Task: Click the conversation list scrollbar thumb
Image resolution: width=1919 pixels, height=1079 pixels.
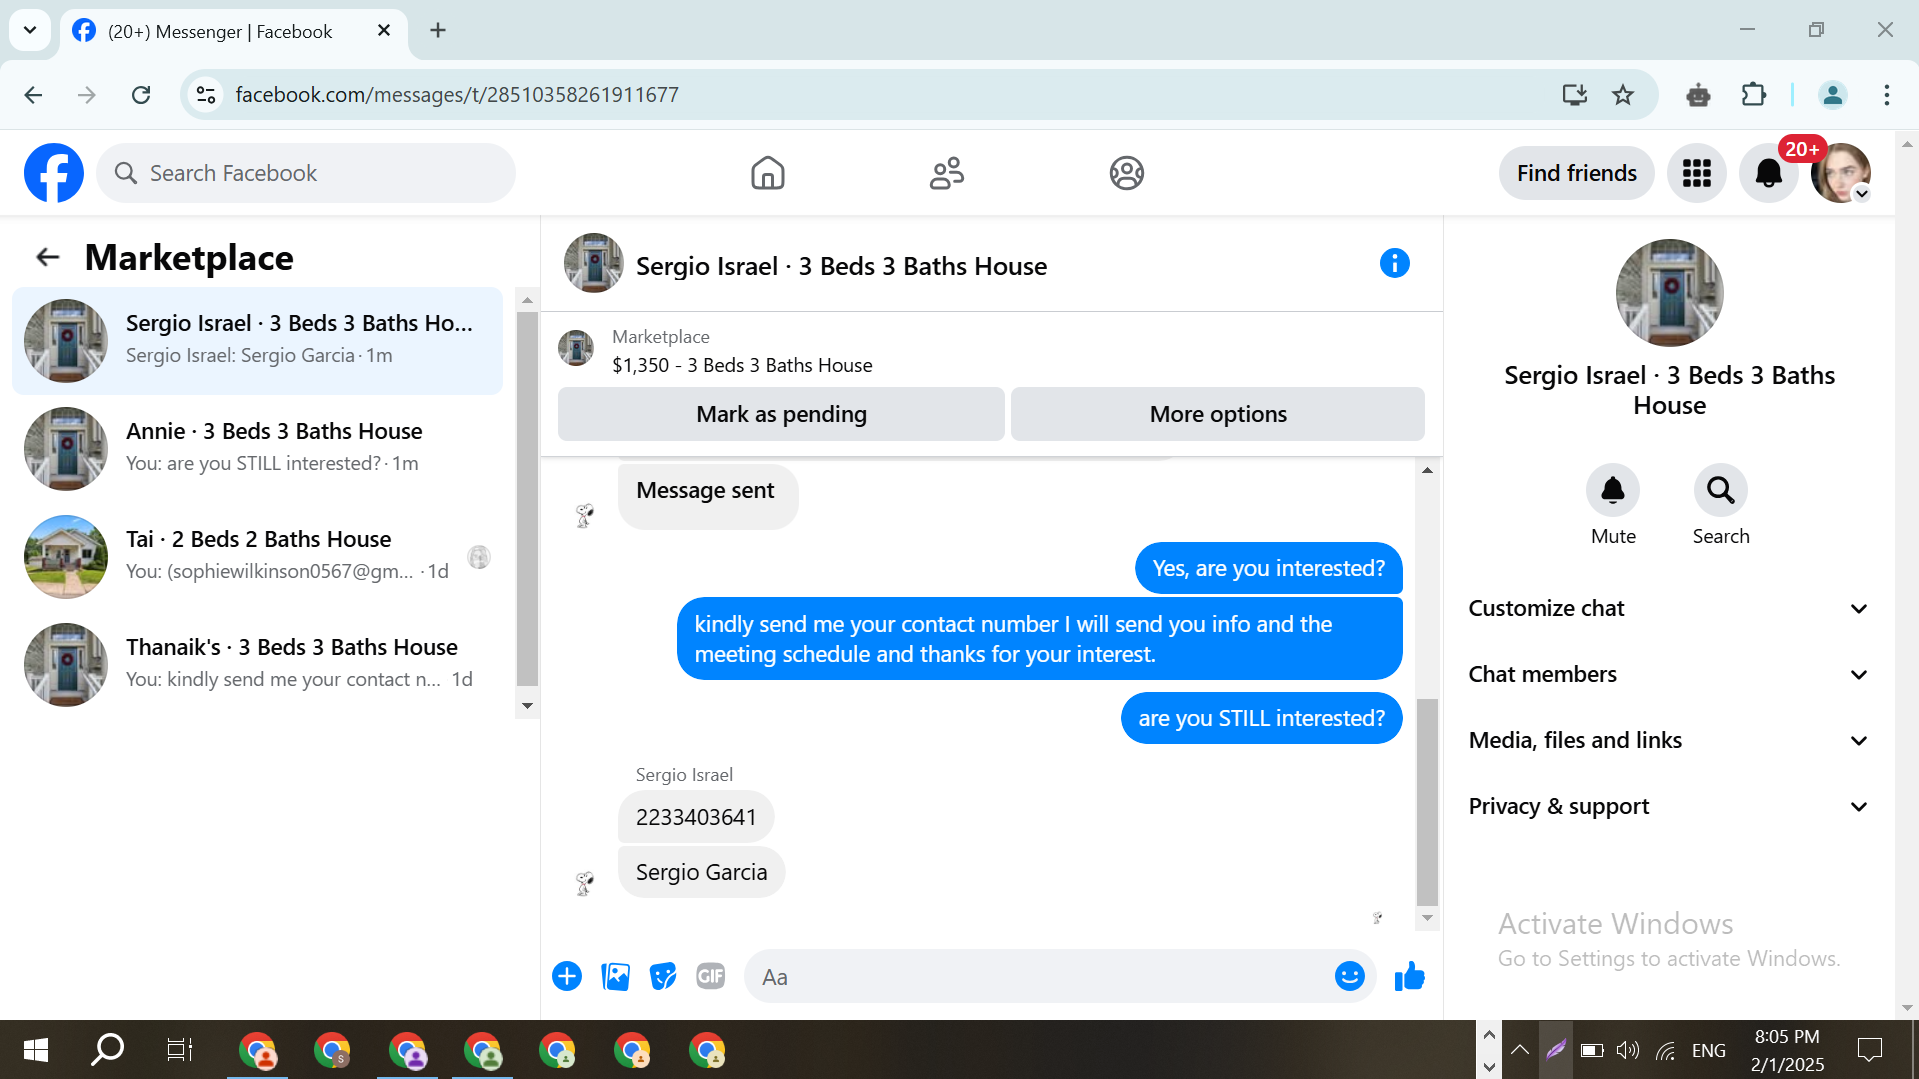Action: [x=527, y=499]
